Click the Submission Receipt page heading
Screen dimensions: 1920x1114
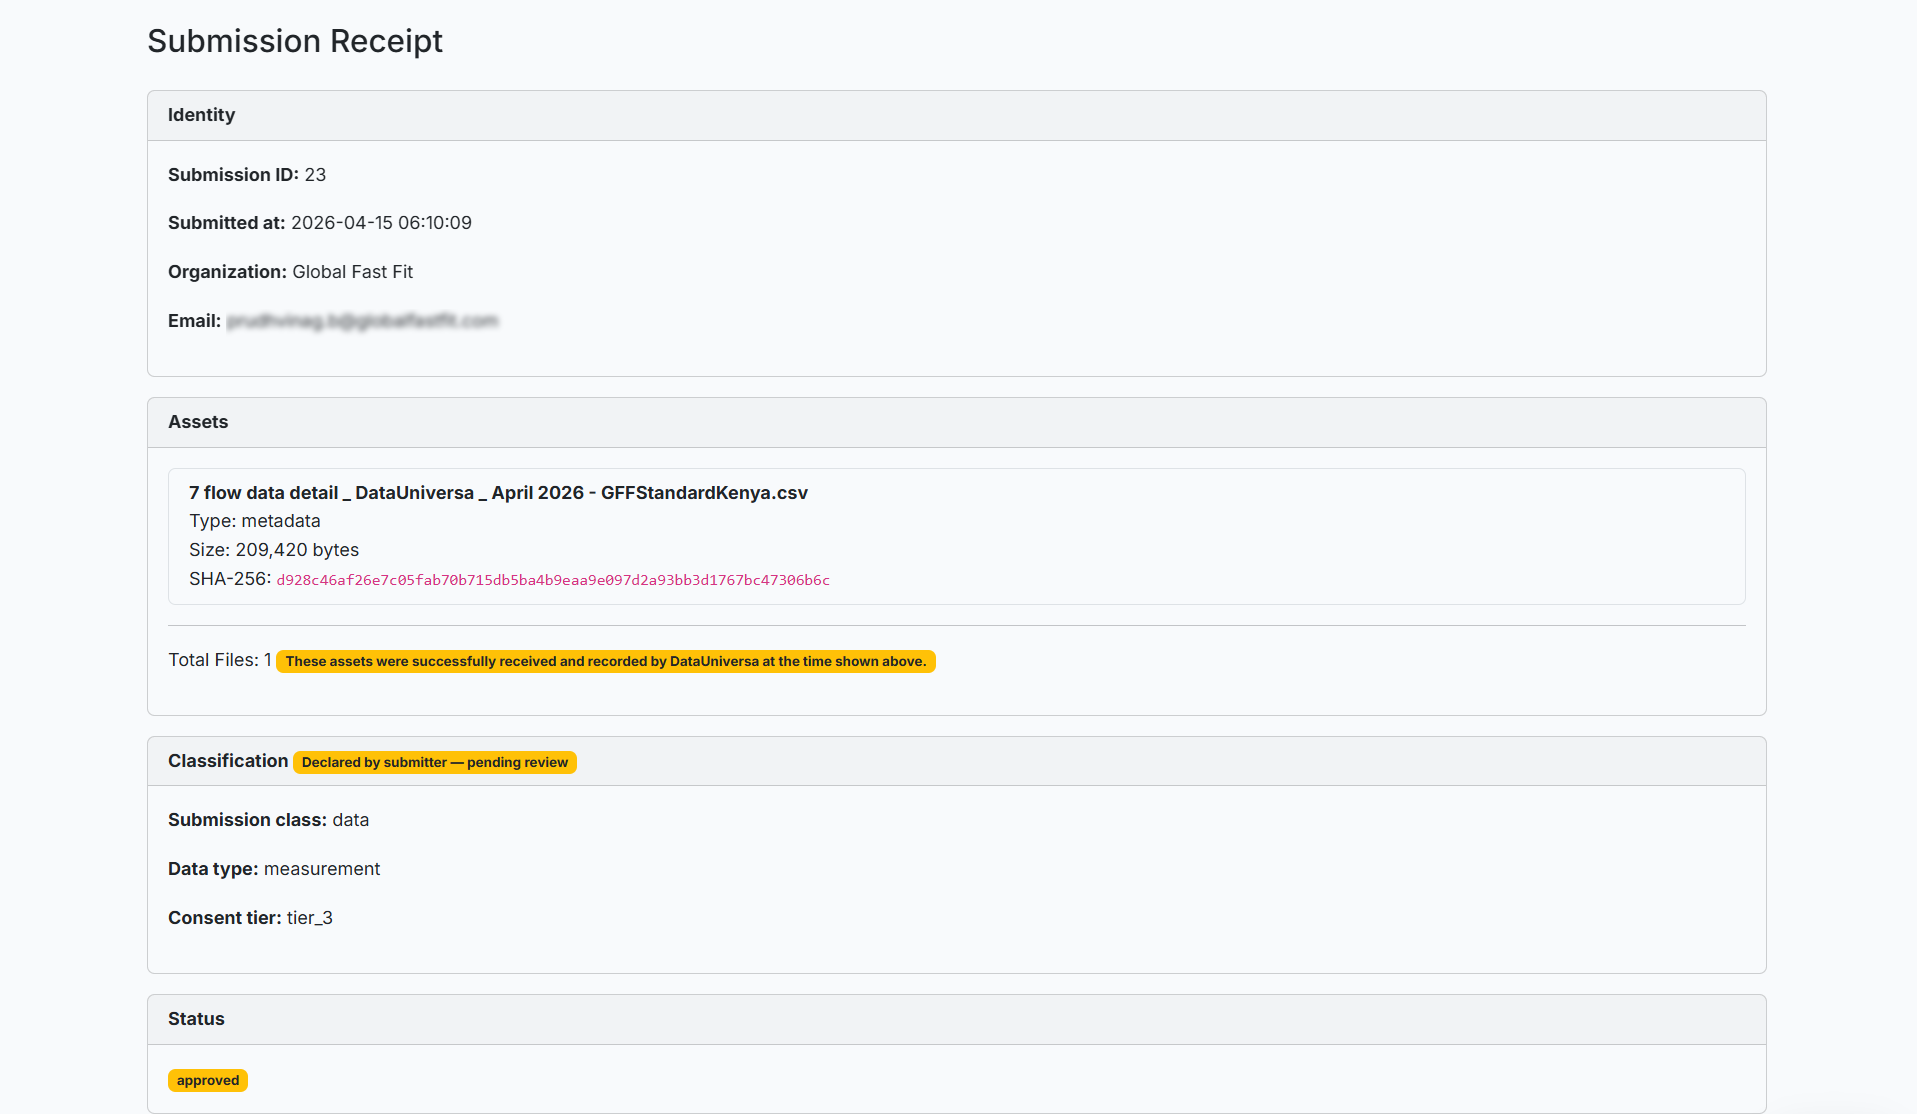(295, 41)
